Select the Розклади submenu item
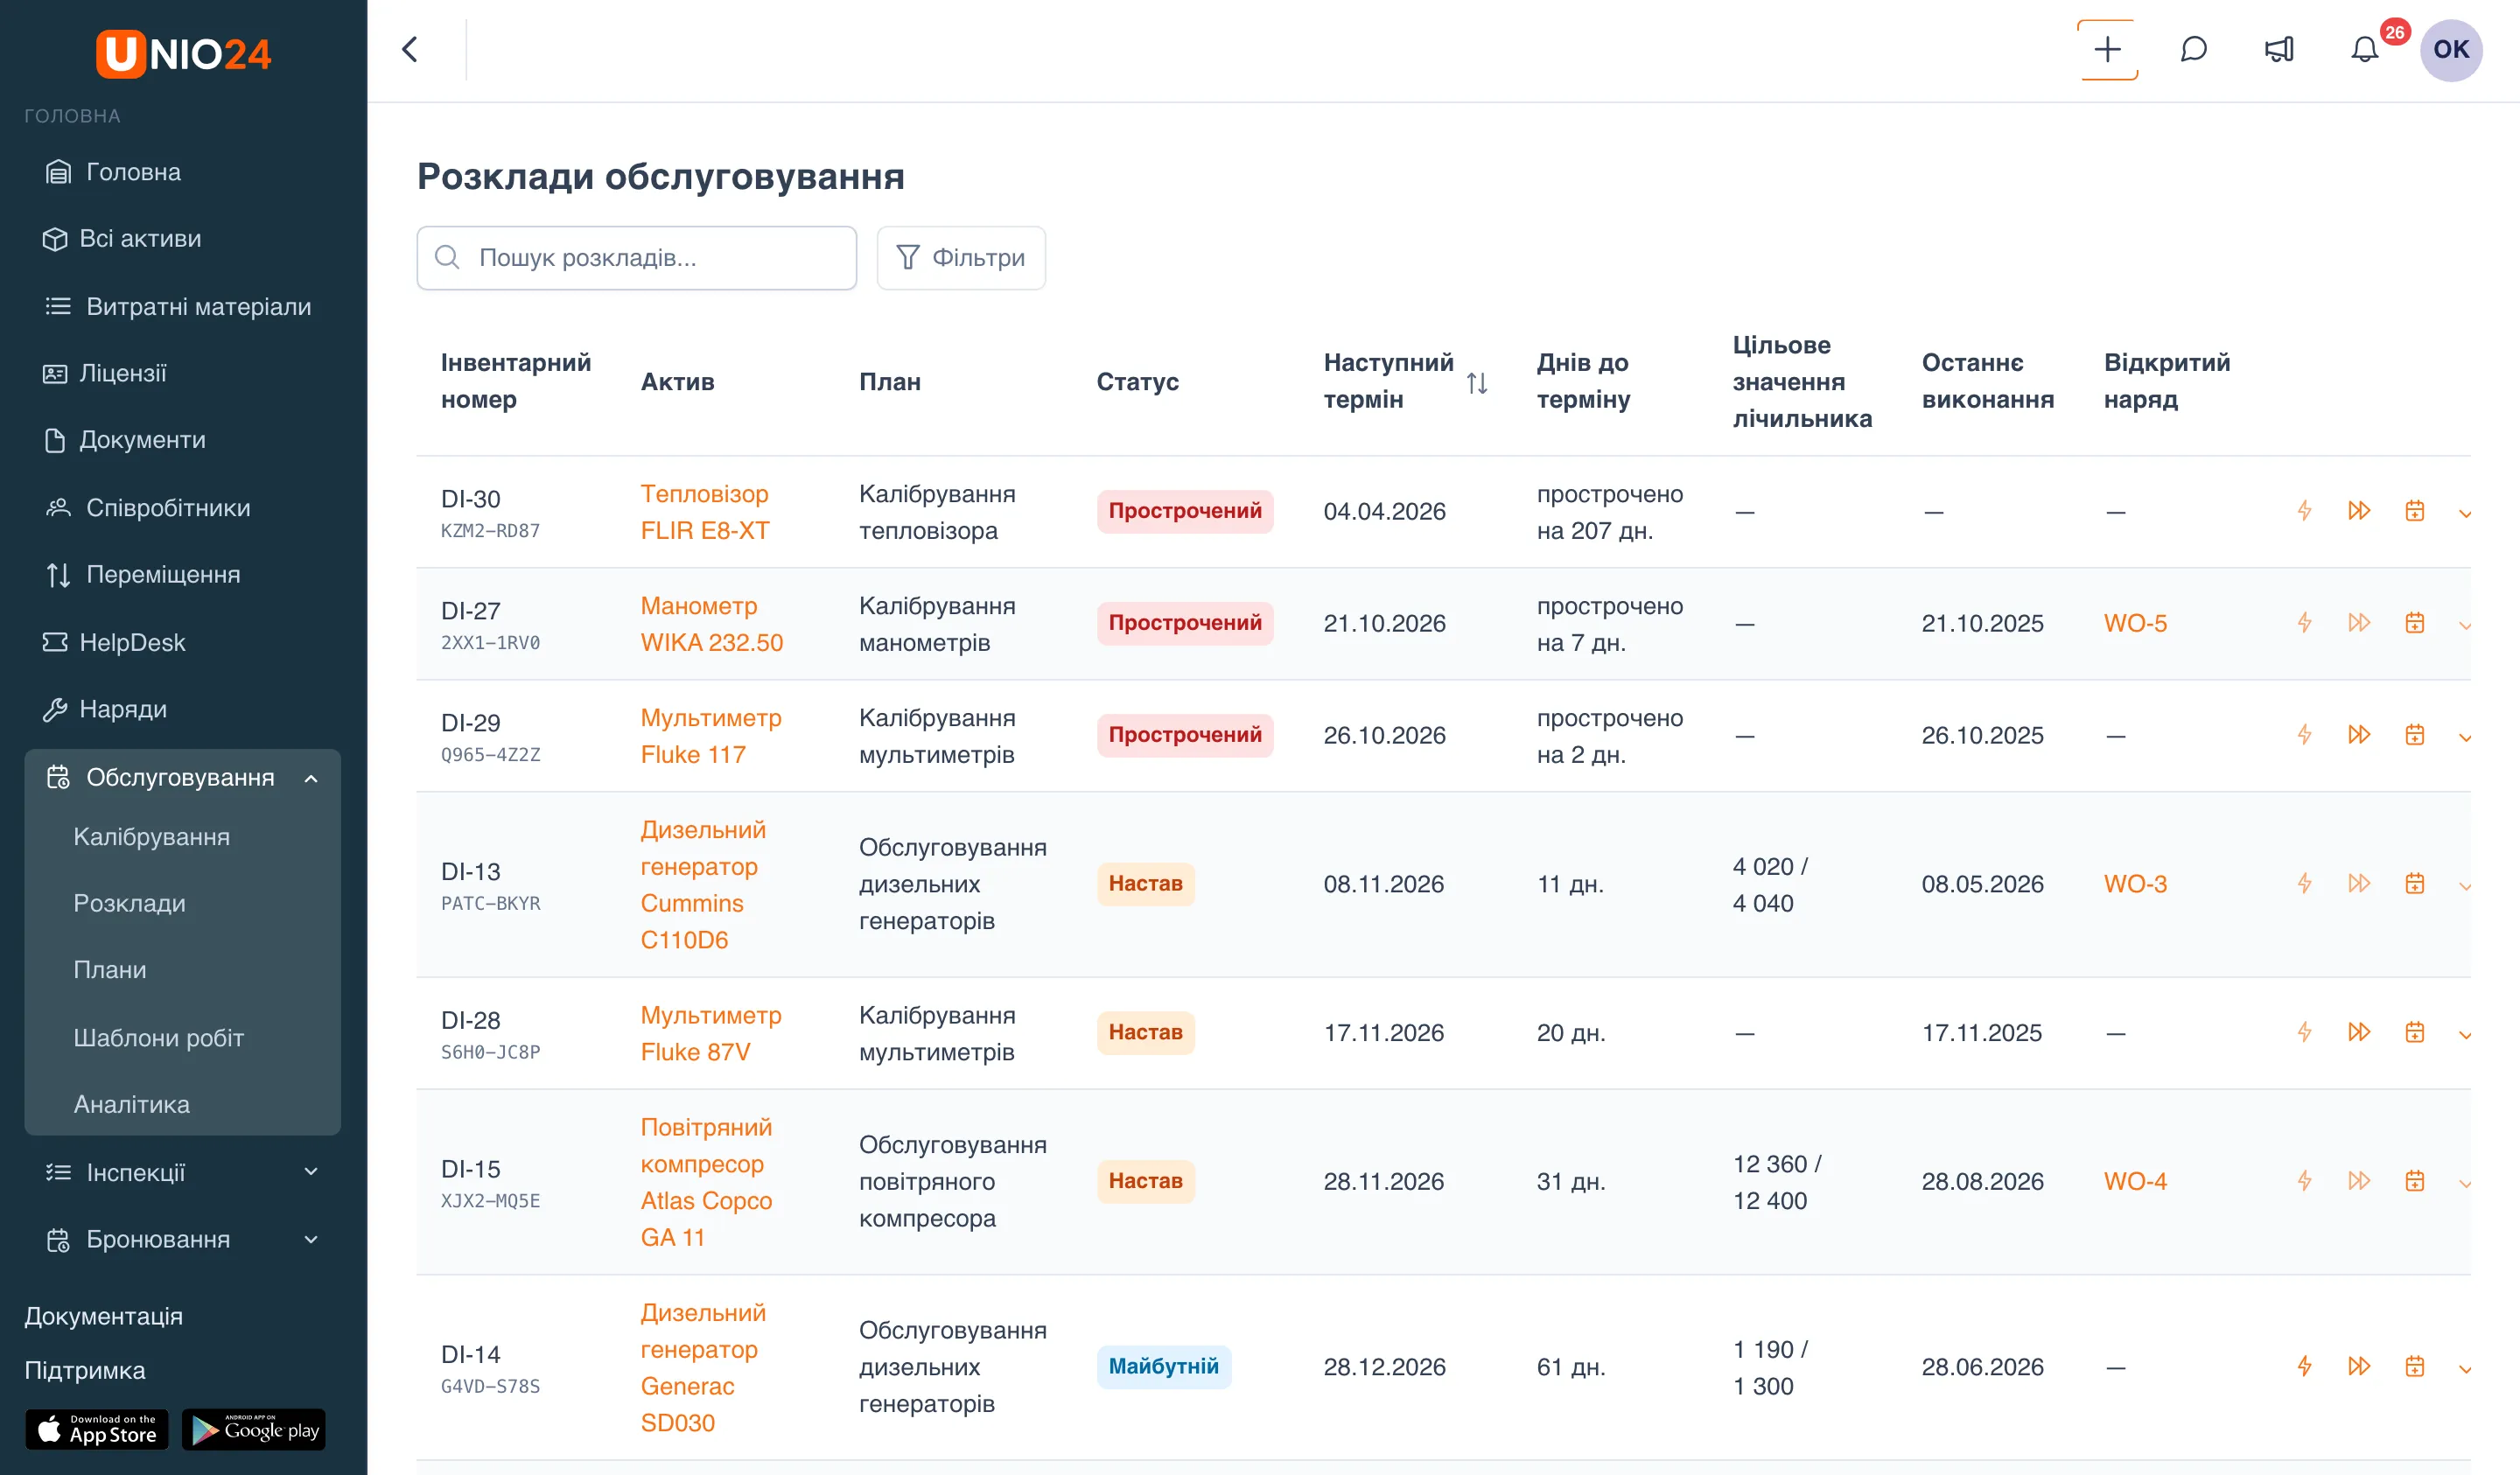Image resolution: width=2520 pixels, height=1475 pixels. coord(130,903)
